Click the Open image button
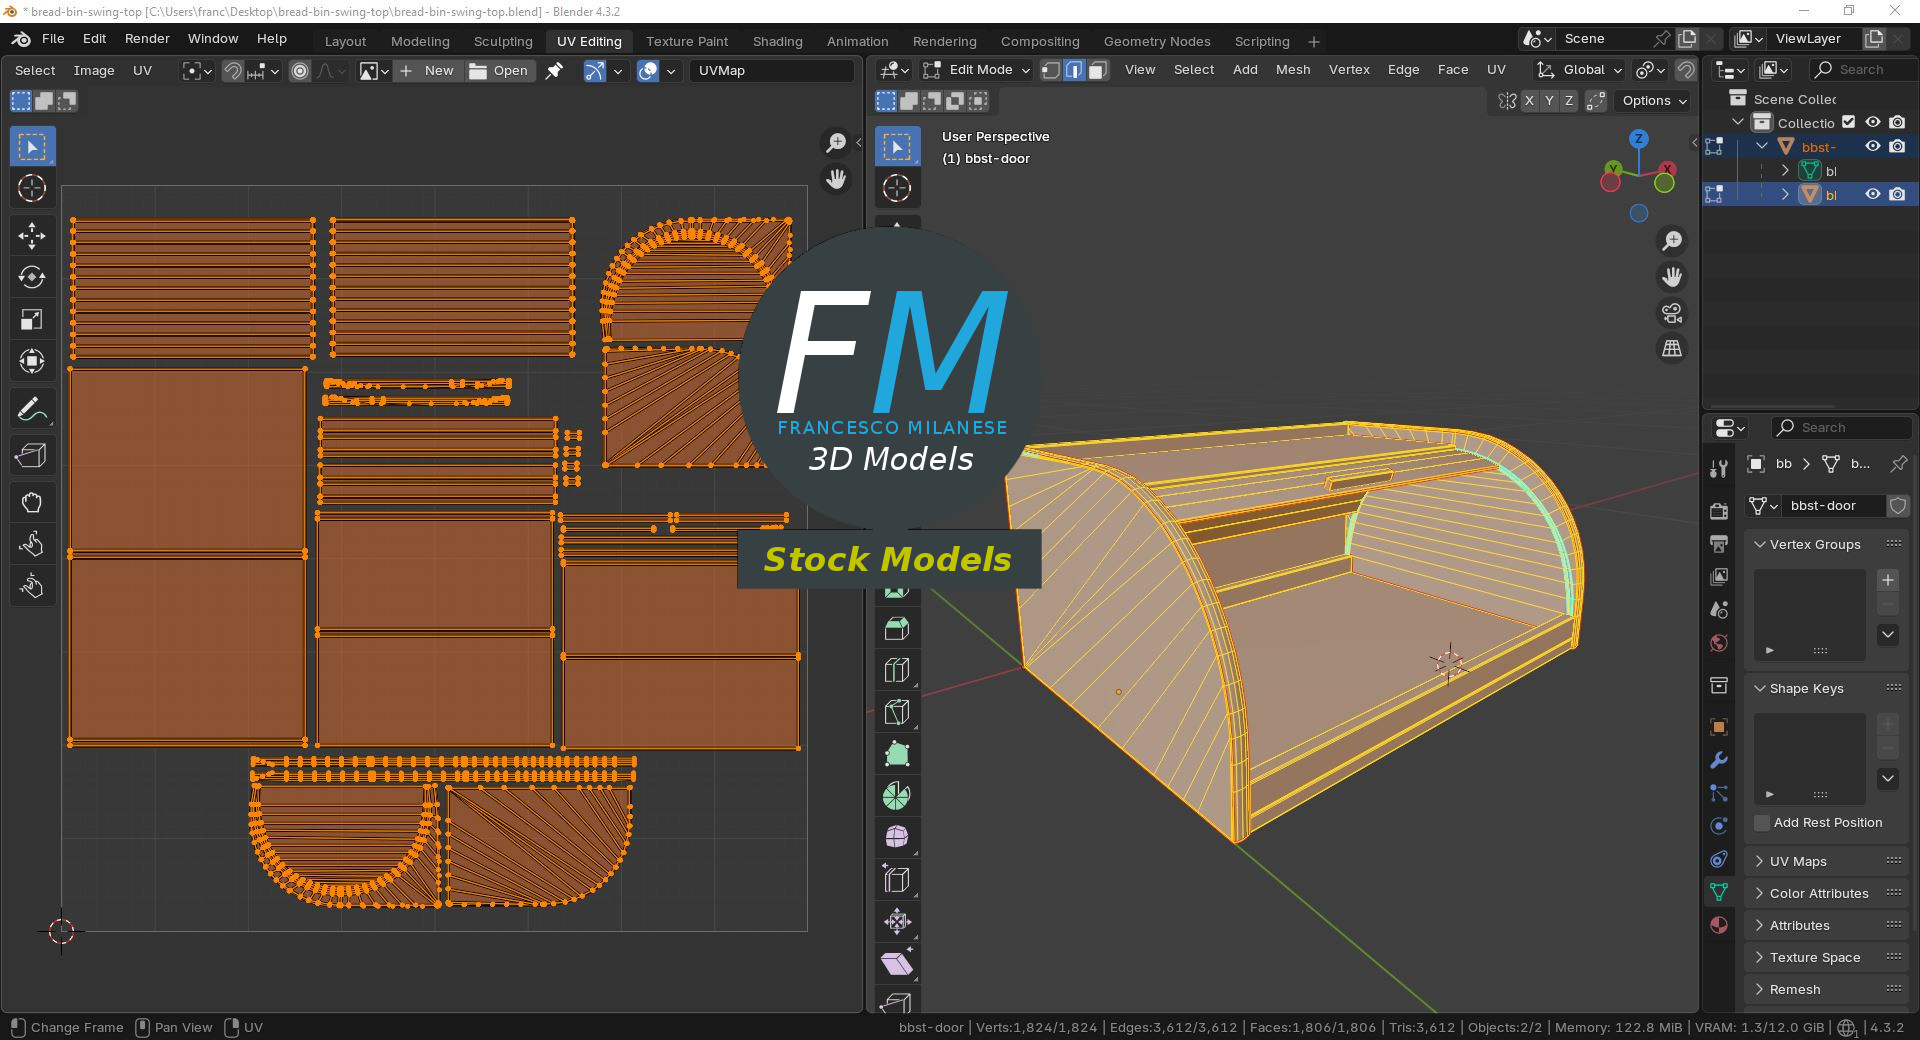Image resolution: width=1920 pixels, height=1040 pixels. (499, 71)
